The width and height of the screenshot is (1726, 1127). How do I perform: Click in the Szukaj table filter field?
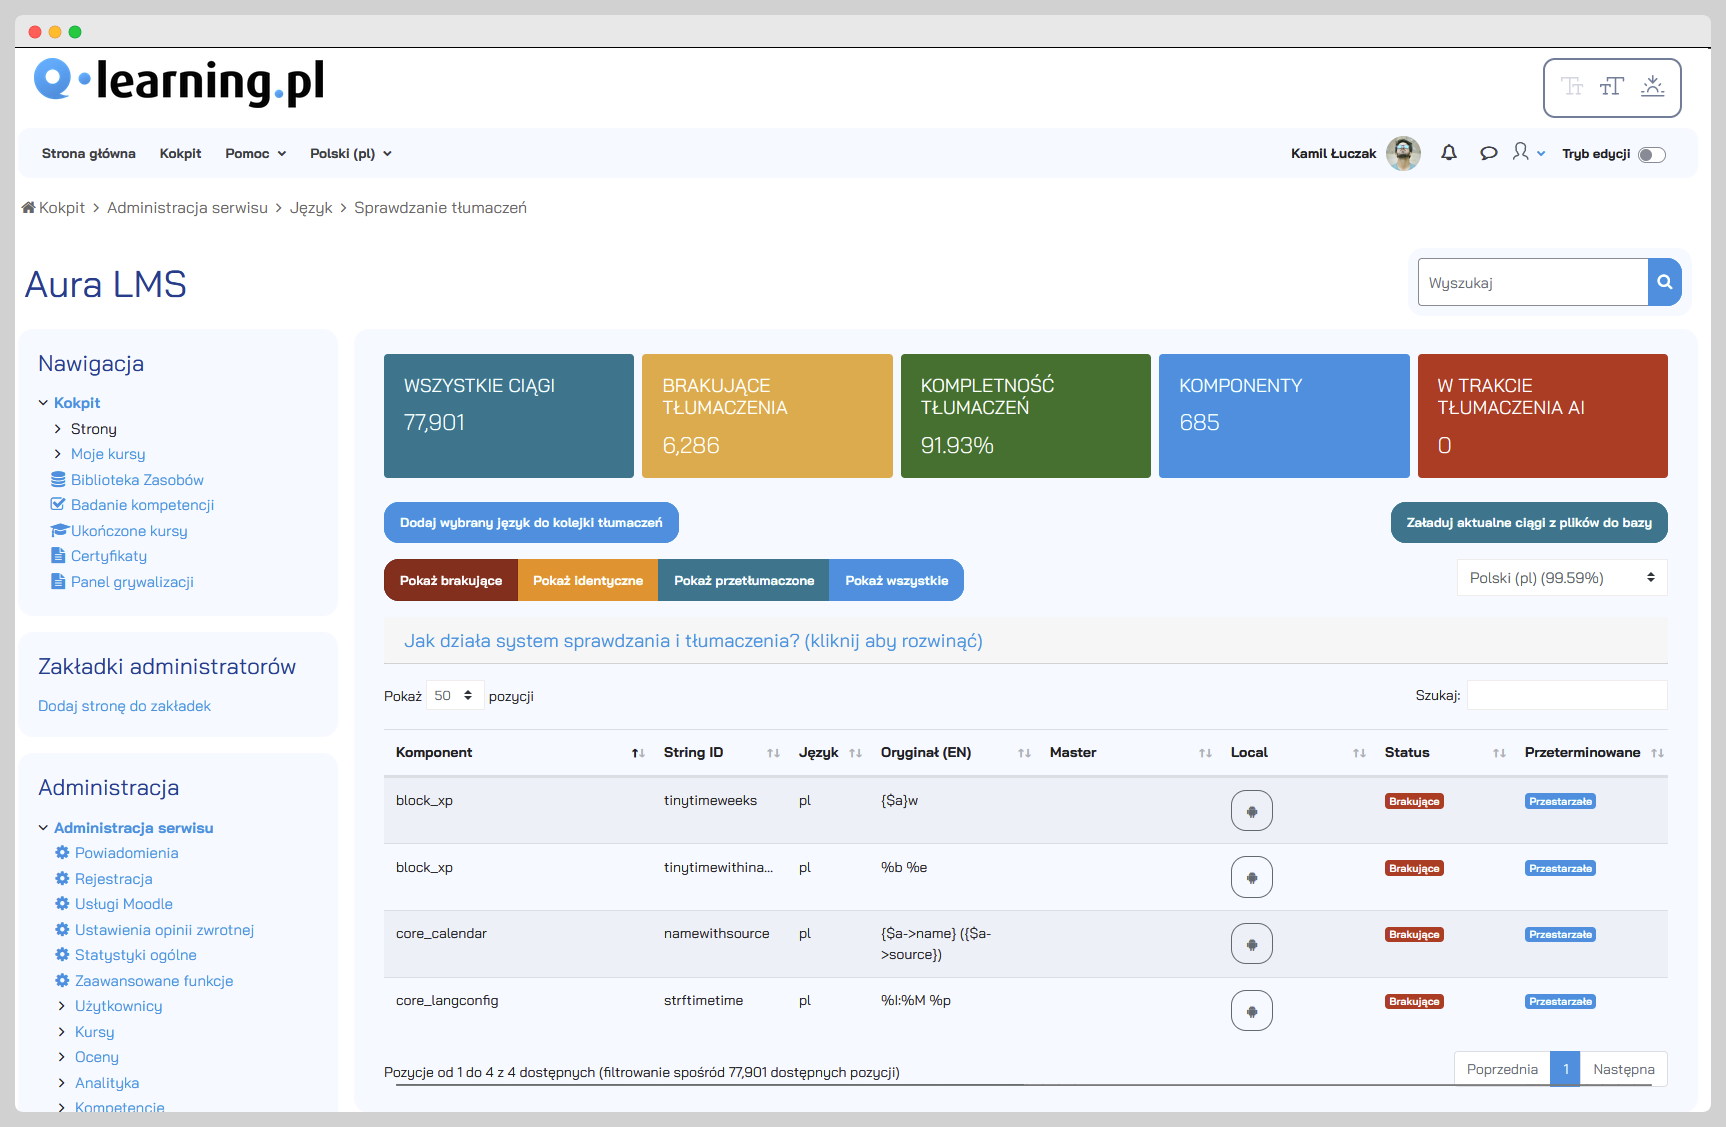pos(1566,696)
